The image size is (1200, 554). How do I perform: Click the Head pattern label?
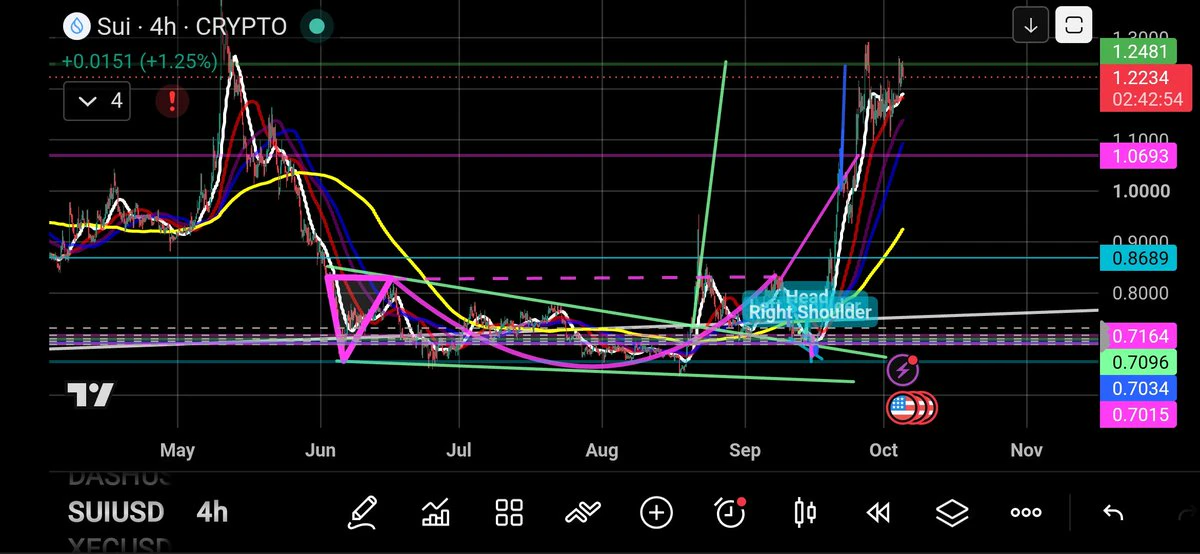[806, 295]
